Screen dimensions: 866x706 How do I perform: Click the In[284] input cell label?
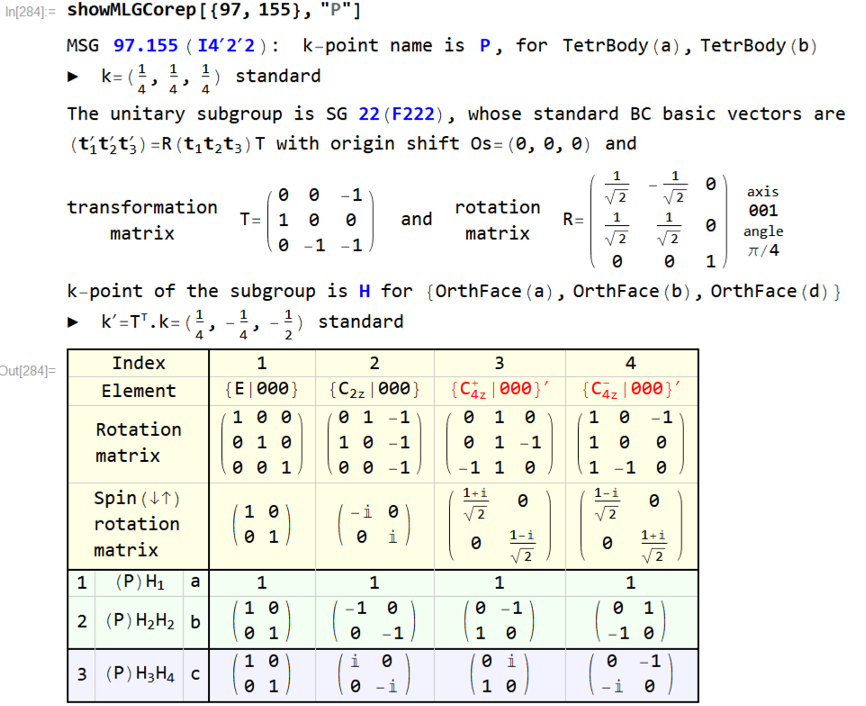coord(31,13)
